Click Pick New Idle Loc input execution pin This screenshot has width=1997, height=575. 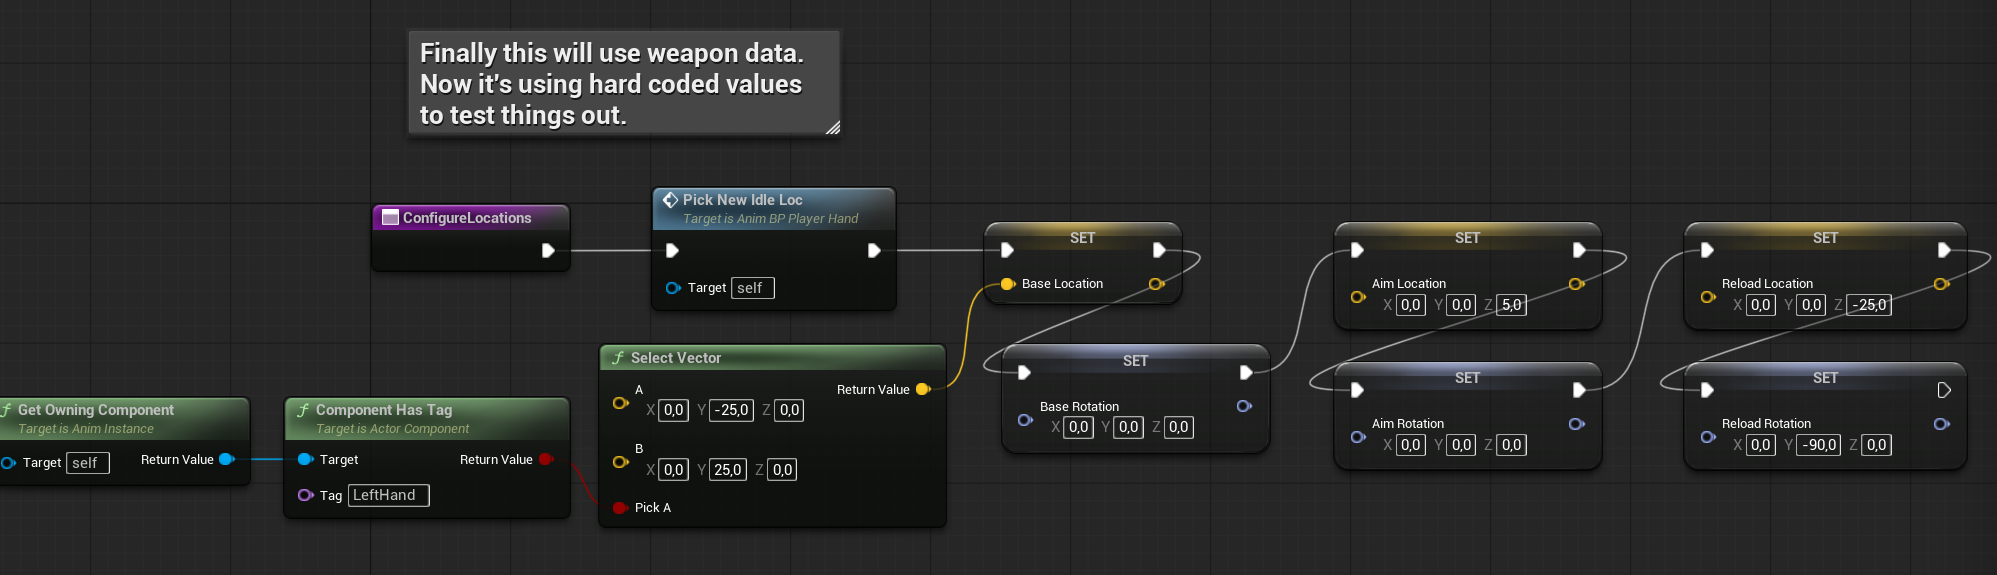pos(672,250)
